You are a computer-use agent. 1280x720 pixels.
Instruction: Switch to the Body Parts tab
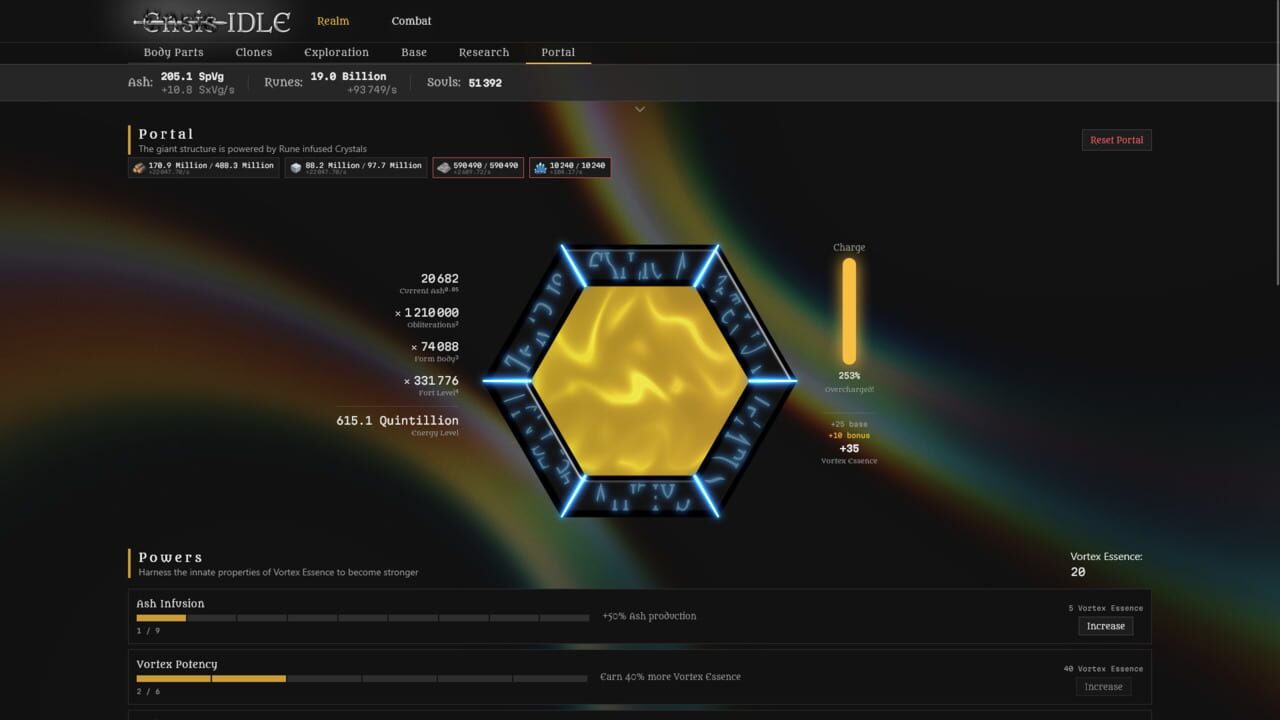173,53
